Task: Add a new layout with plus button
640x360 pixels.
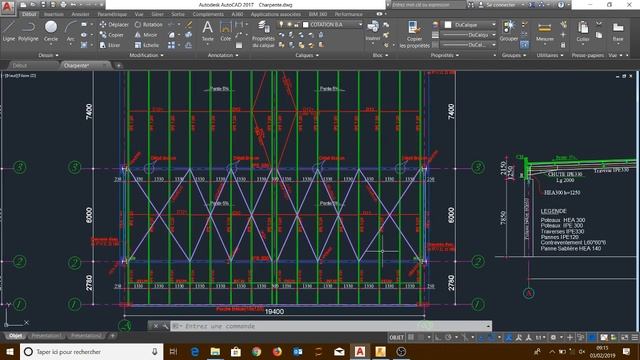Action: (113, 336)
